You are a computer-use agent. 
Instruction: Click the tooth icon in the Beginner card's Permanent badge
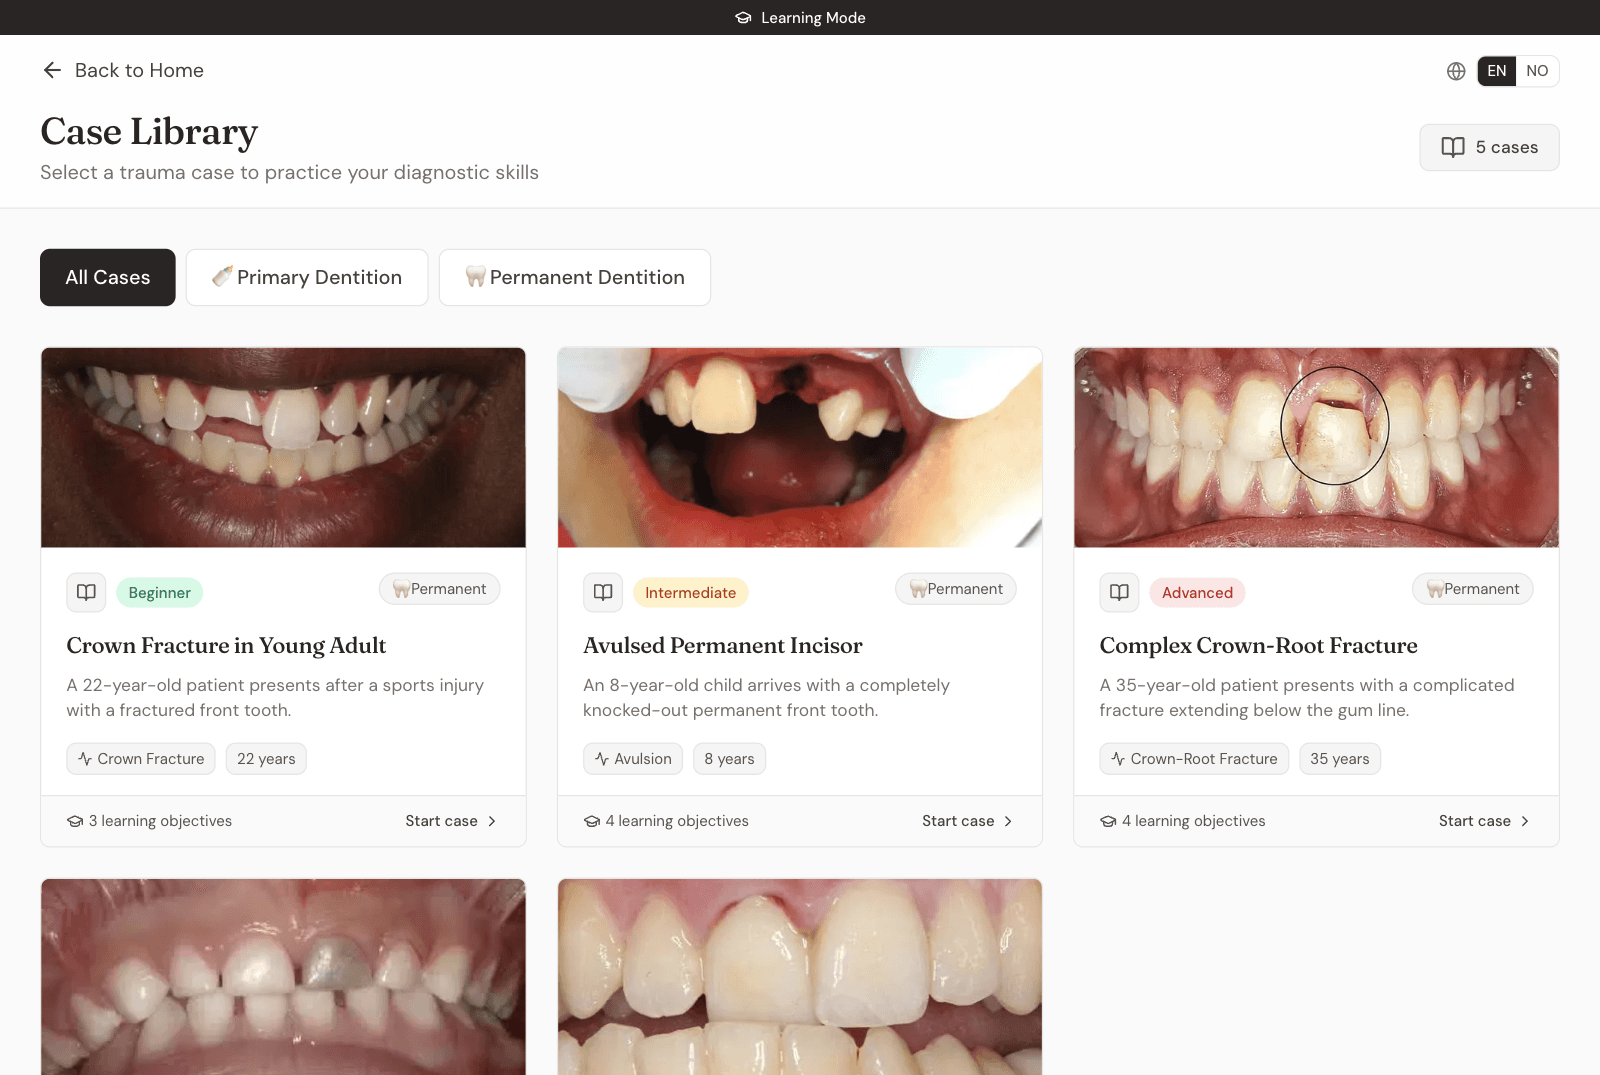[x=401, y=589]
